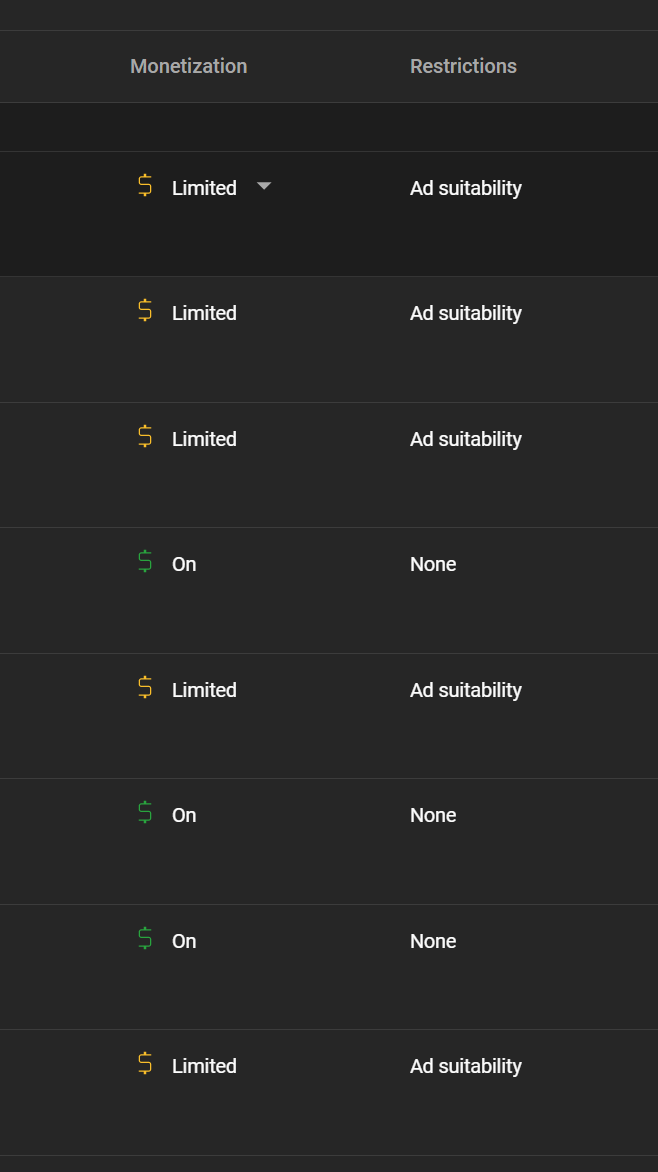Sort by the Restrictions column header
The image size is (658, 1172).
(x=463, y=67)
